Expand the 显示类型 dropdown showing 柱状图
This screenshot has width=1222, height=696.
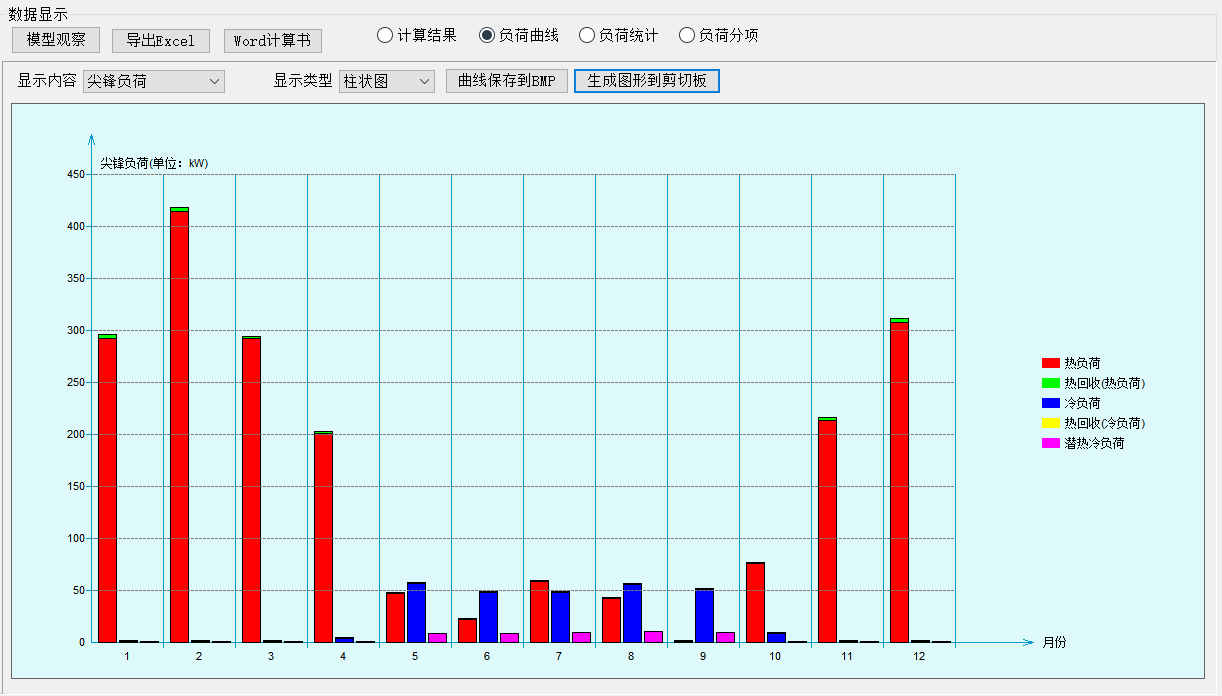(x=387, y=81)
